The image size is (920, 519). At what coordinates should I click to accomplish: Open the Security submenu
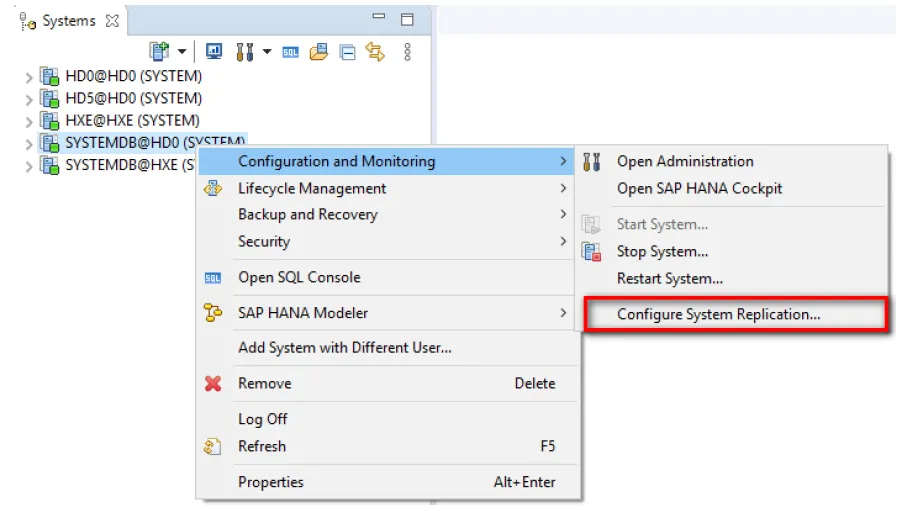coord(386,242)
